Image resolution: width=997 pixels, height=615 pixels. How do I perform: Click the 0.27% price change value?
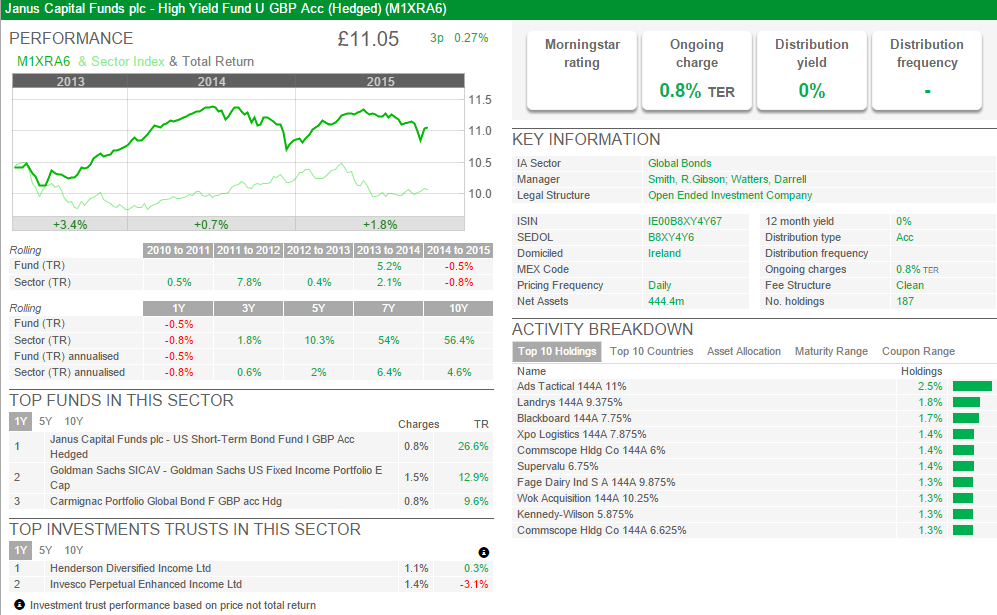[471, 38]
